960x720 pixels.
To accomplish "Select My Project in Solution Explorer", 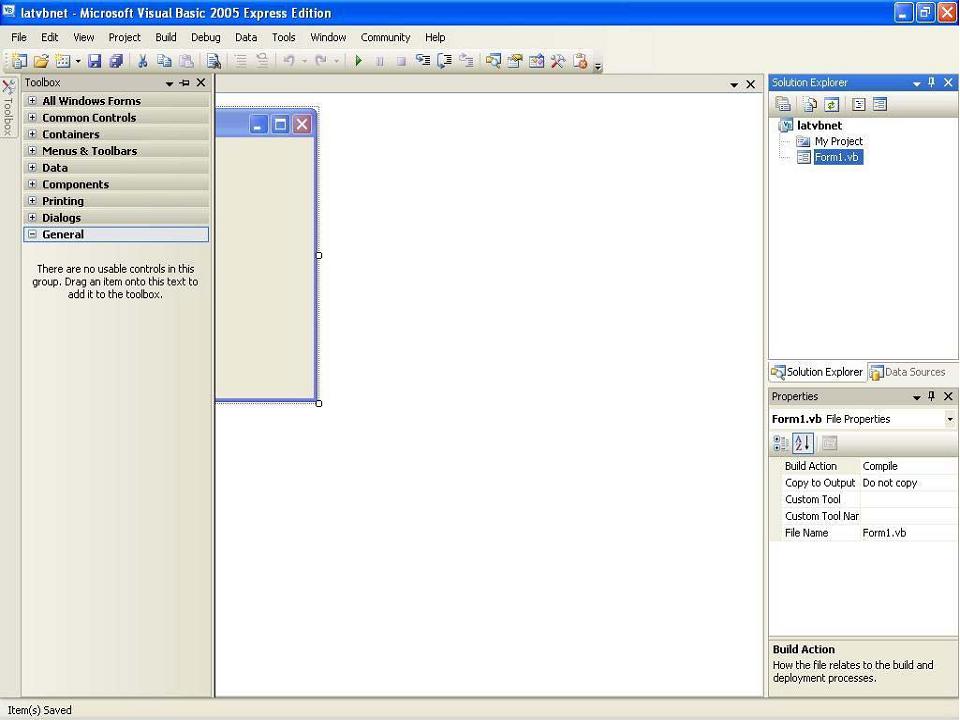I will 838,141.
